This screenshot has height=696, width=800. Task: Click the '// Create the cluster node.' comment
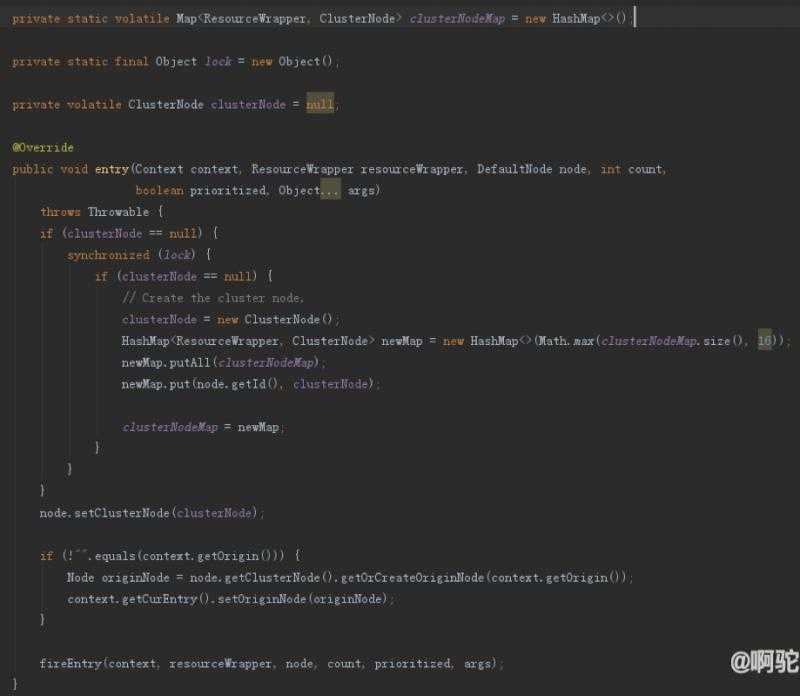[213, 298]
